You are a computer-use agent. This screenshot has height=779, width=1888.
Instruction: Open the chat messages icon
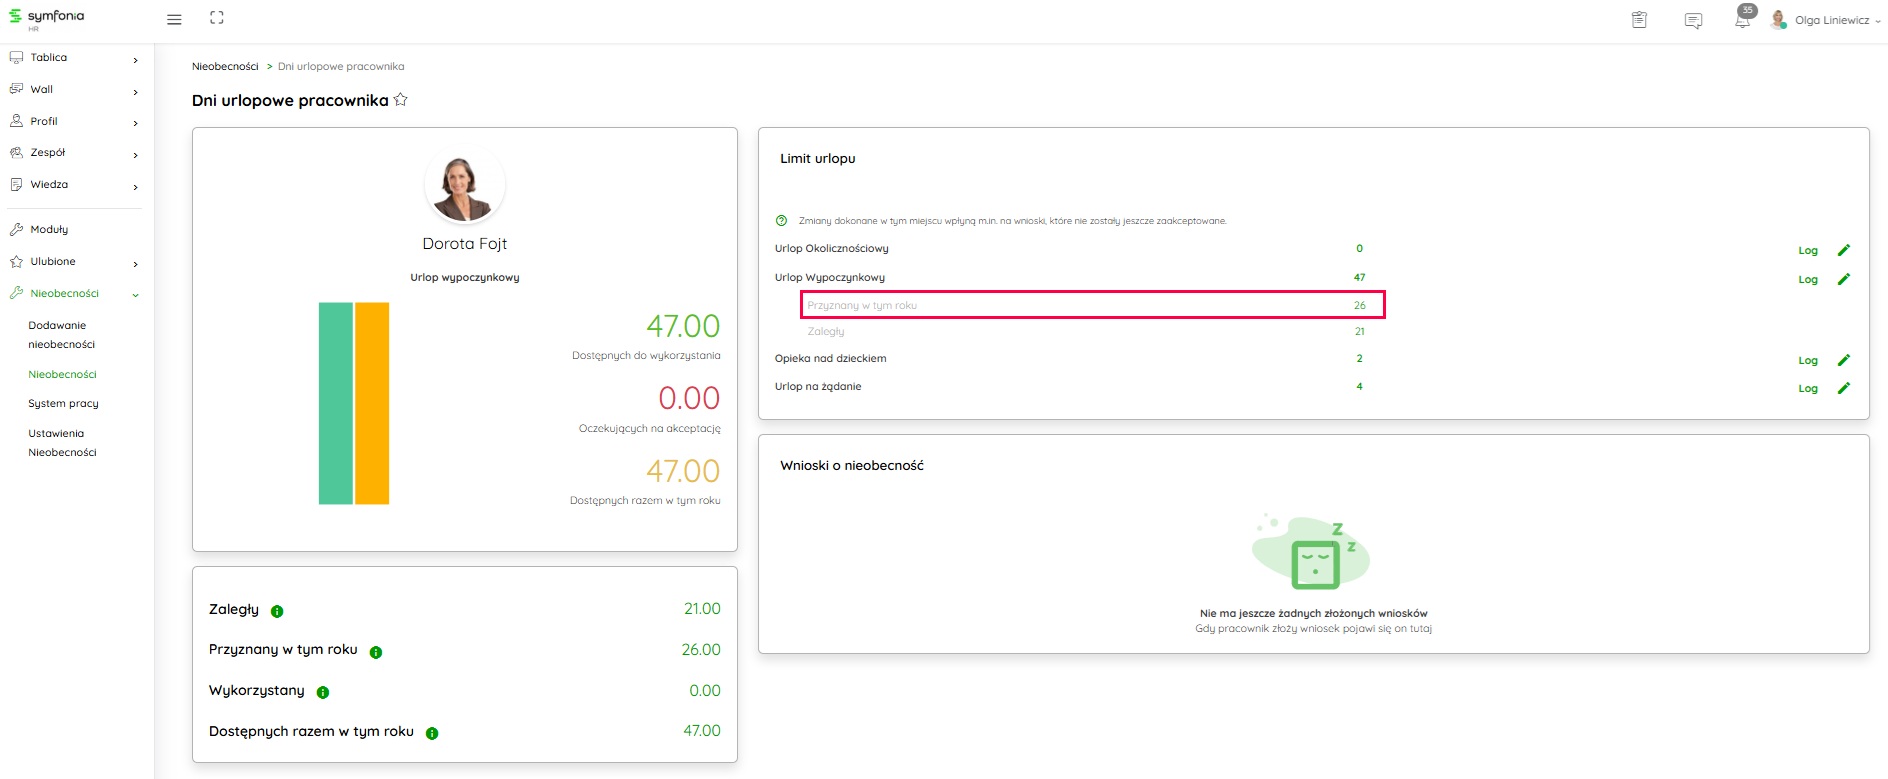coord(1693,21)
